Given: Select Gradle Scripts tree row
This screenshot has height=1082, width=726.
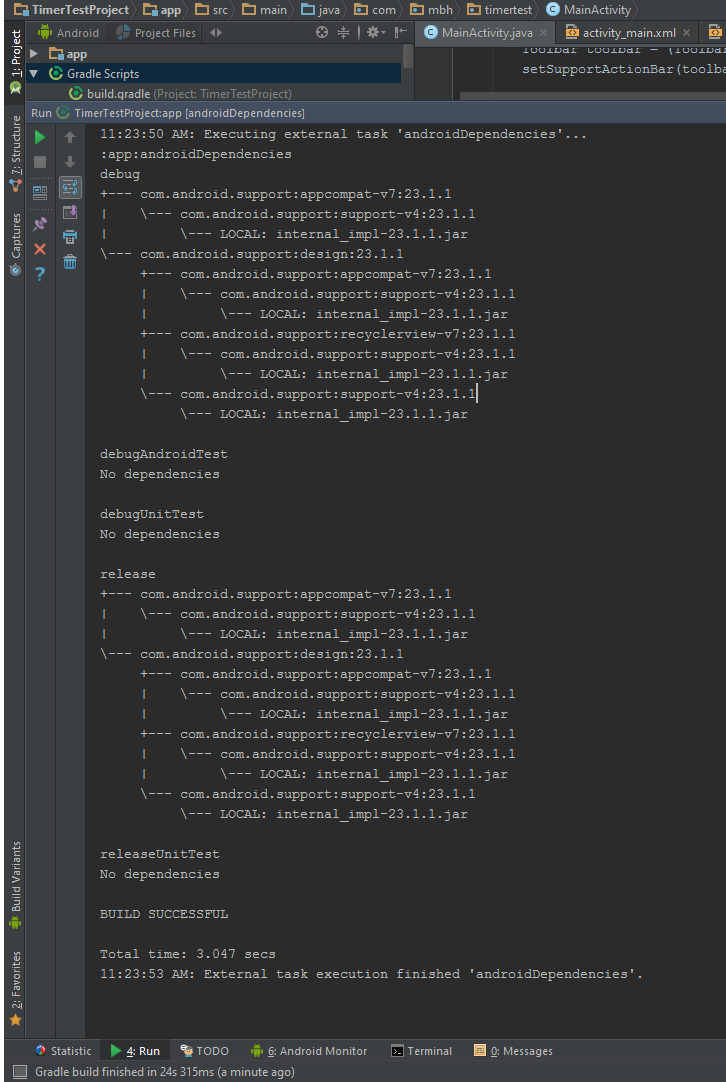Looking at the screenshot, I should [x=214, y=74].
